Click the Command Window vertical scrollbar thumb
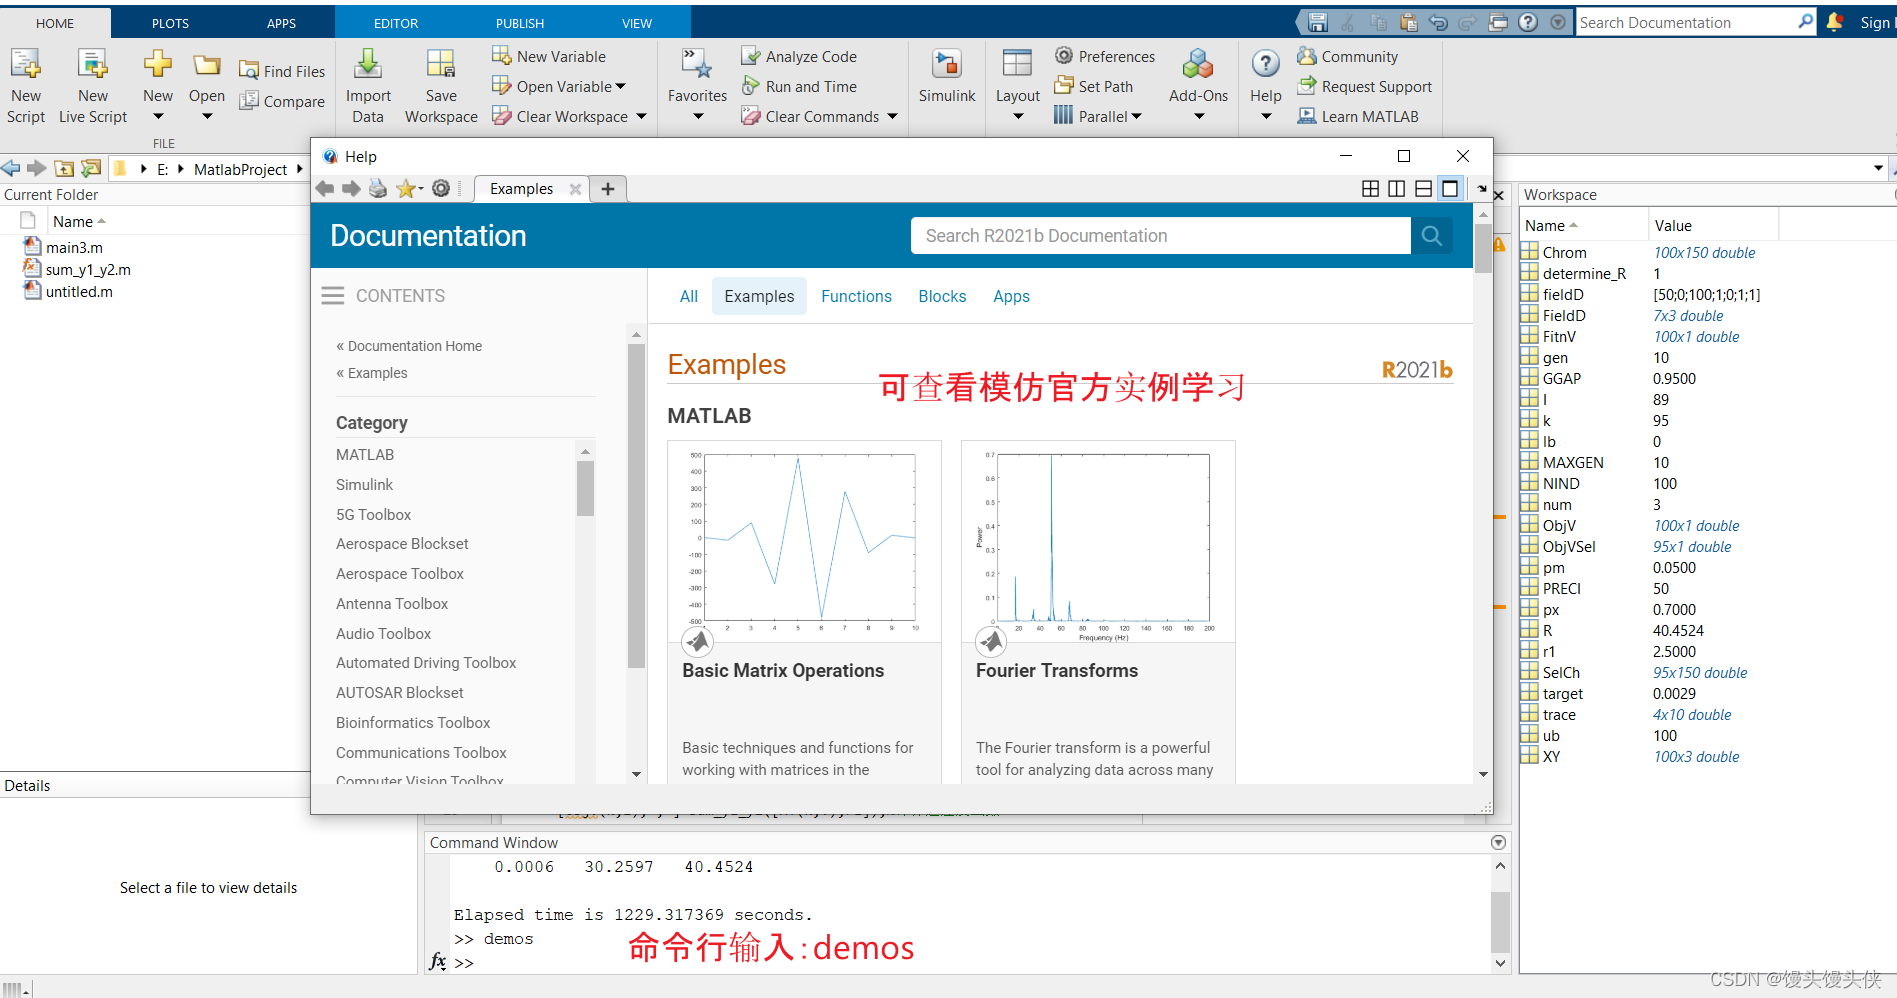The width and height of the screenshot is (1897, 998). (x=1500, y=922)
